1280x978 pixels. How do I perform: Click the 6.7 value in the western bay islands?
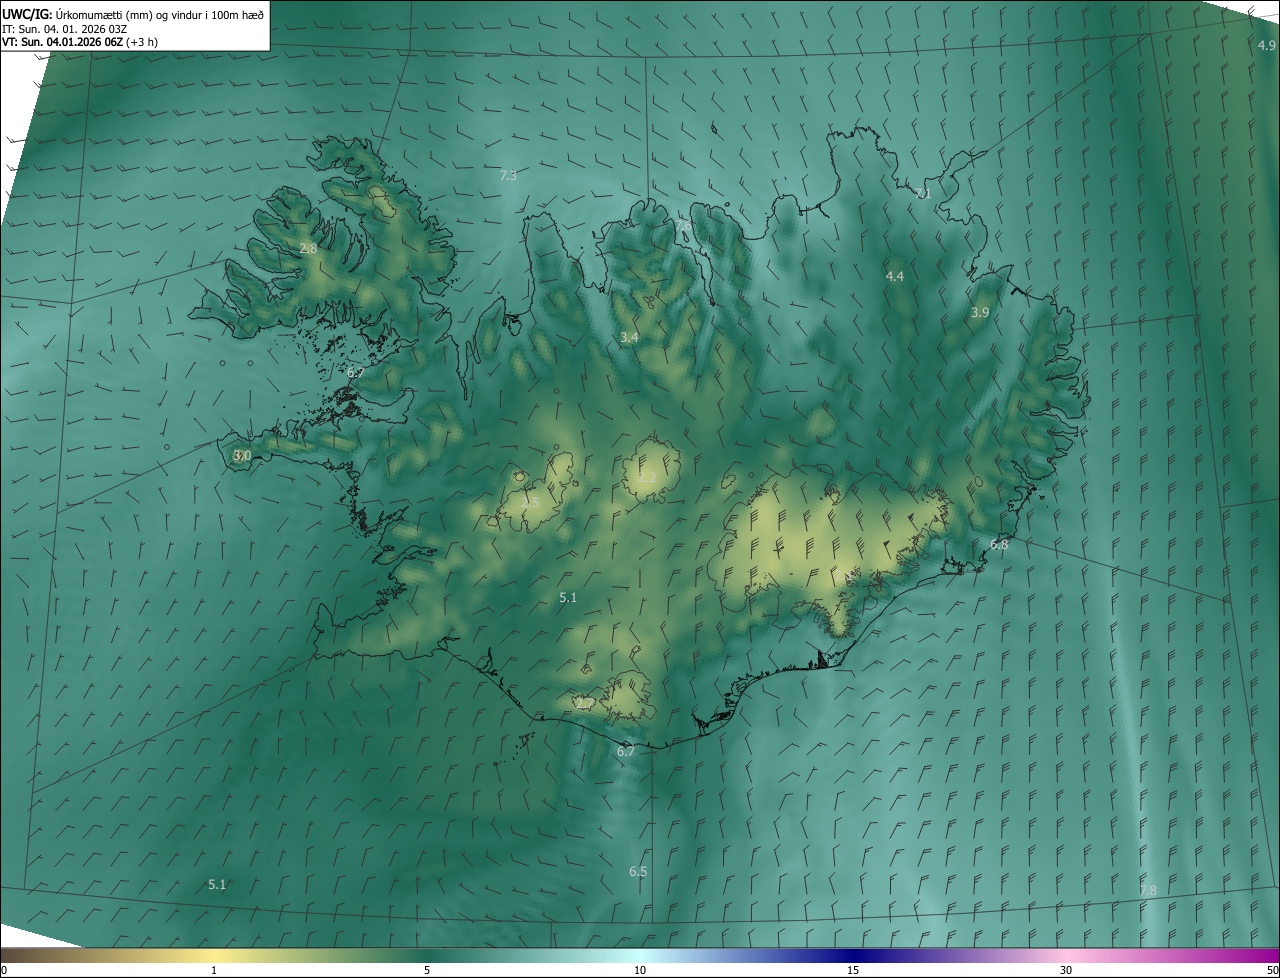355,373
